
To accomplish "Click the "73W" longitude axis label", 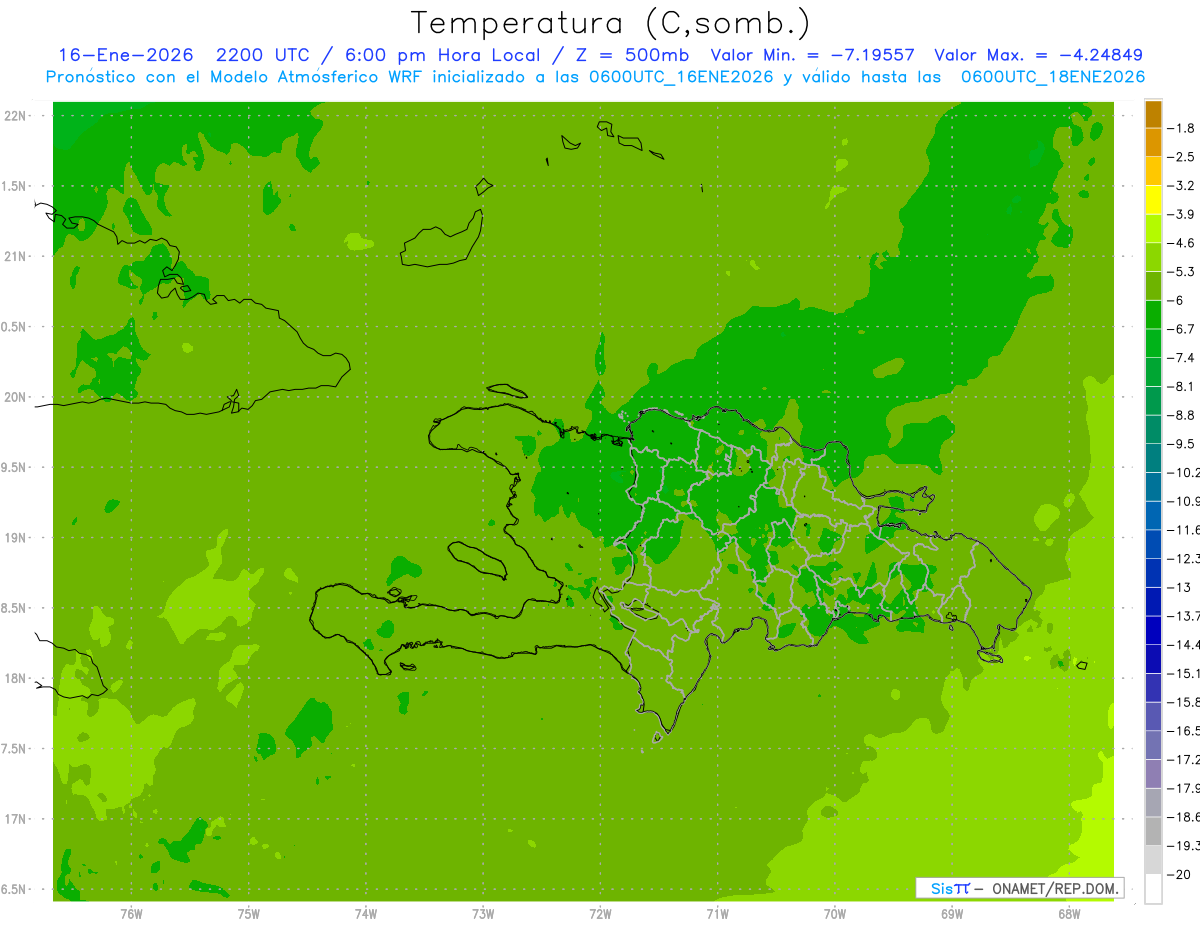I will (x=483, y=914).
